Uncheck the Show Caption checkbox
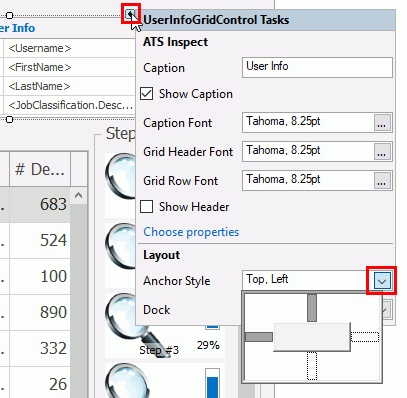Image resolution: width=407 pixels, height=398 pixels. [147, 94]
